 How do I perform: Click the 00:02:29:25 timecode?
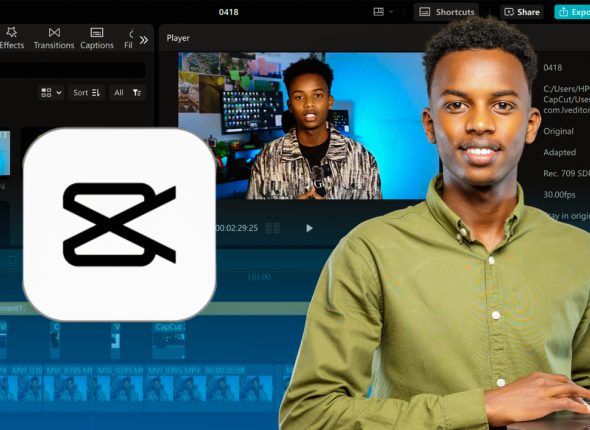click(237, 228)
